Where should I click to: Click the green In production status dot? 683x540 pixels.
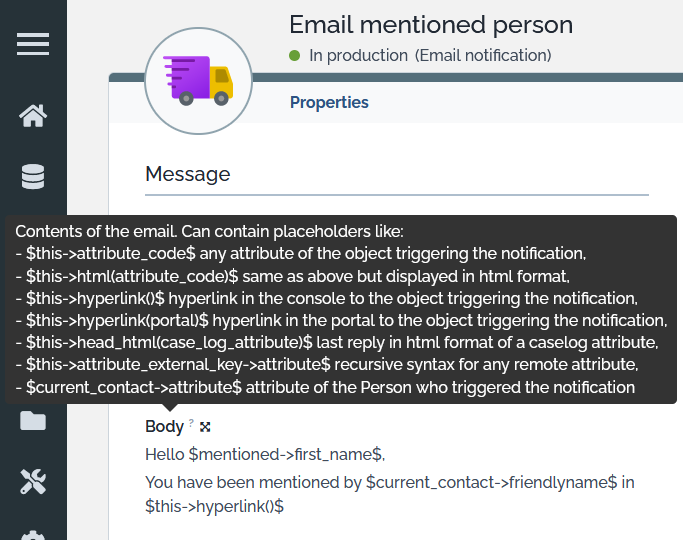[295, 56]
